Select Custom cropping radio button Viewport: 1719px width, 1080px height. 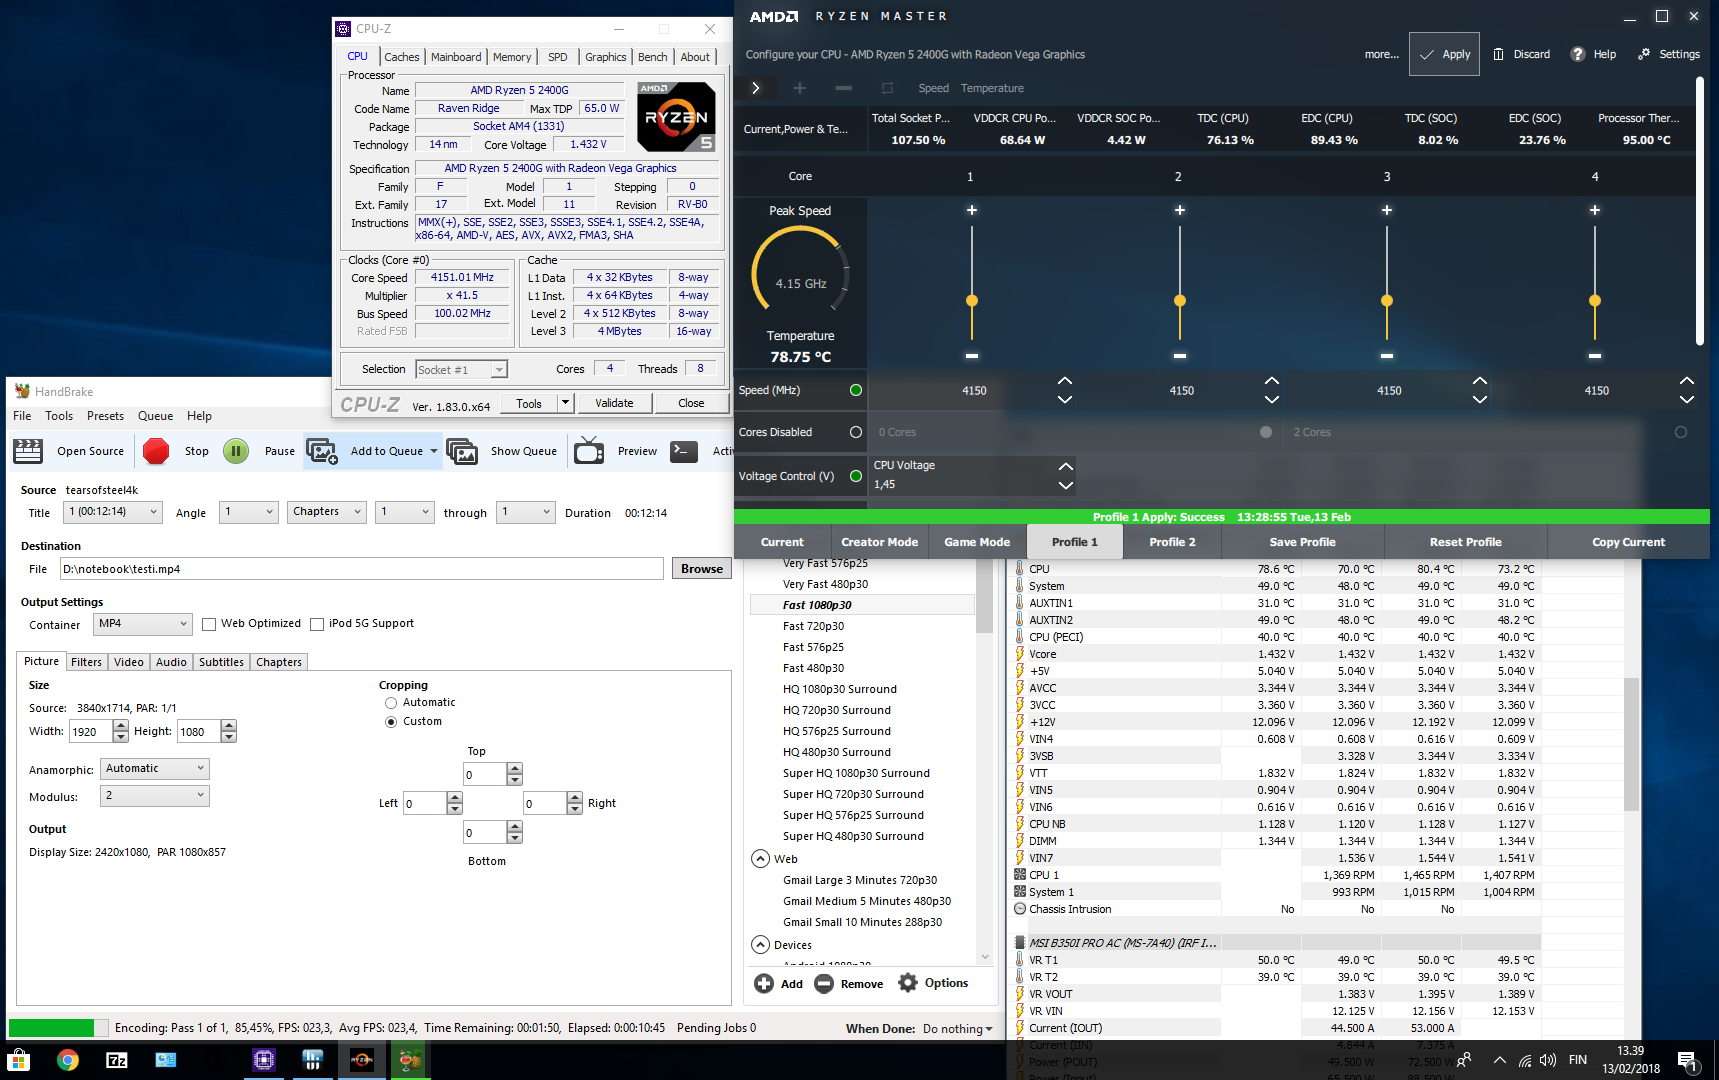tap(391, 722)
